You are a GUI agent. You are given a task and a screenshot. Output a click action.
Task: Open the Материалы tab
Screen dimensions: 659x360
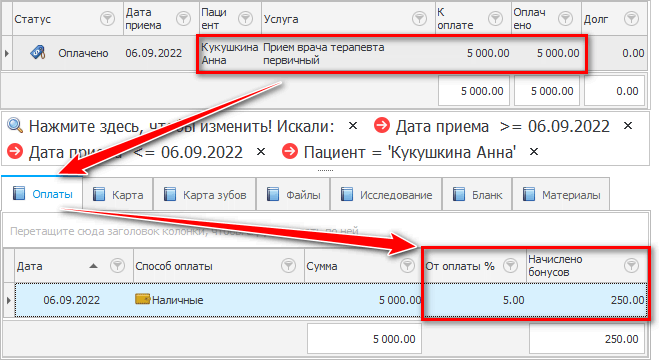coord(561,195)
